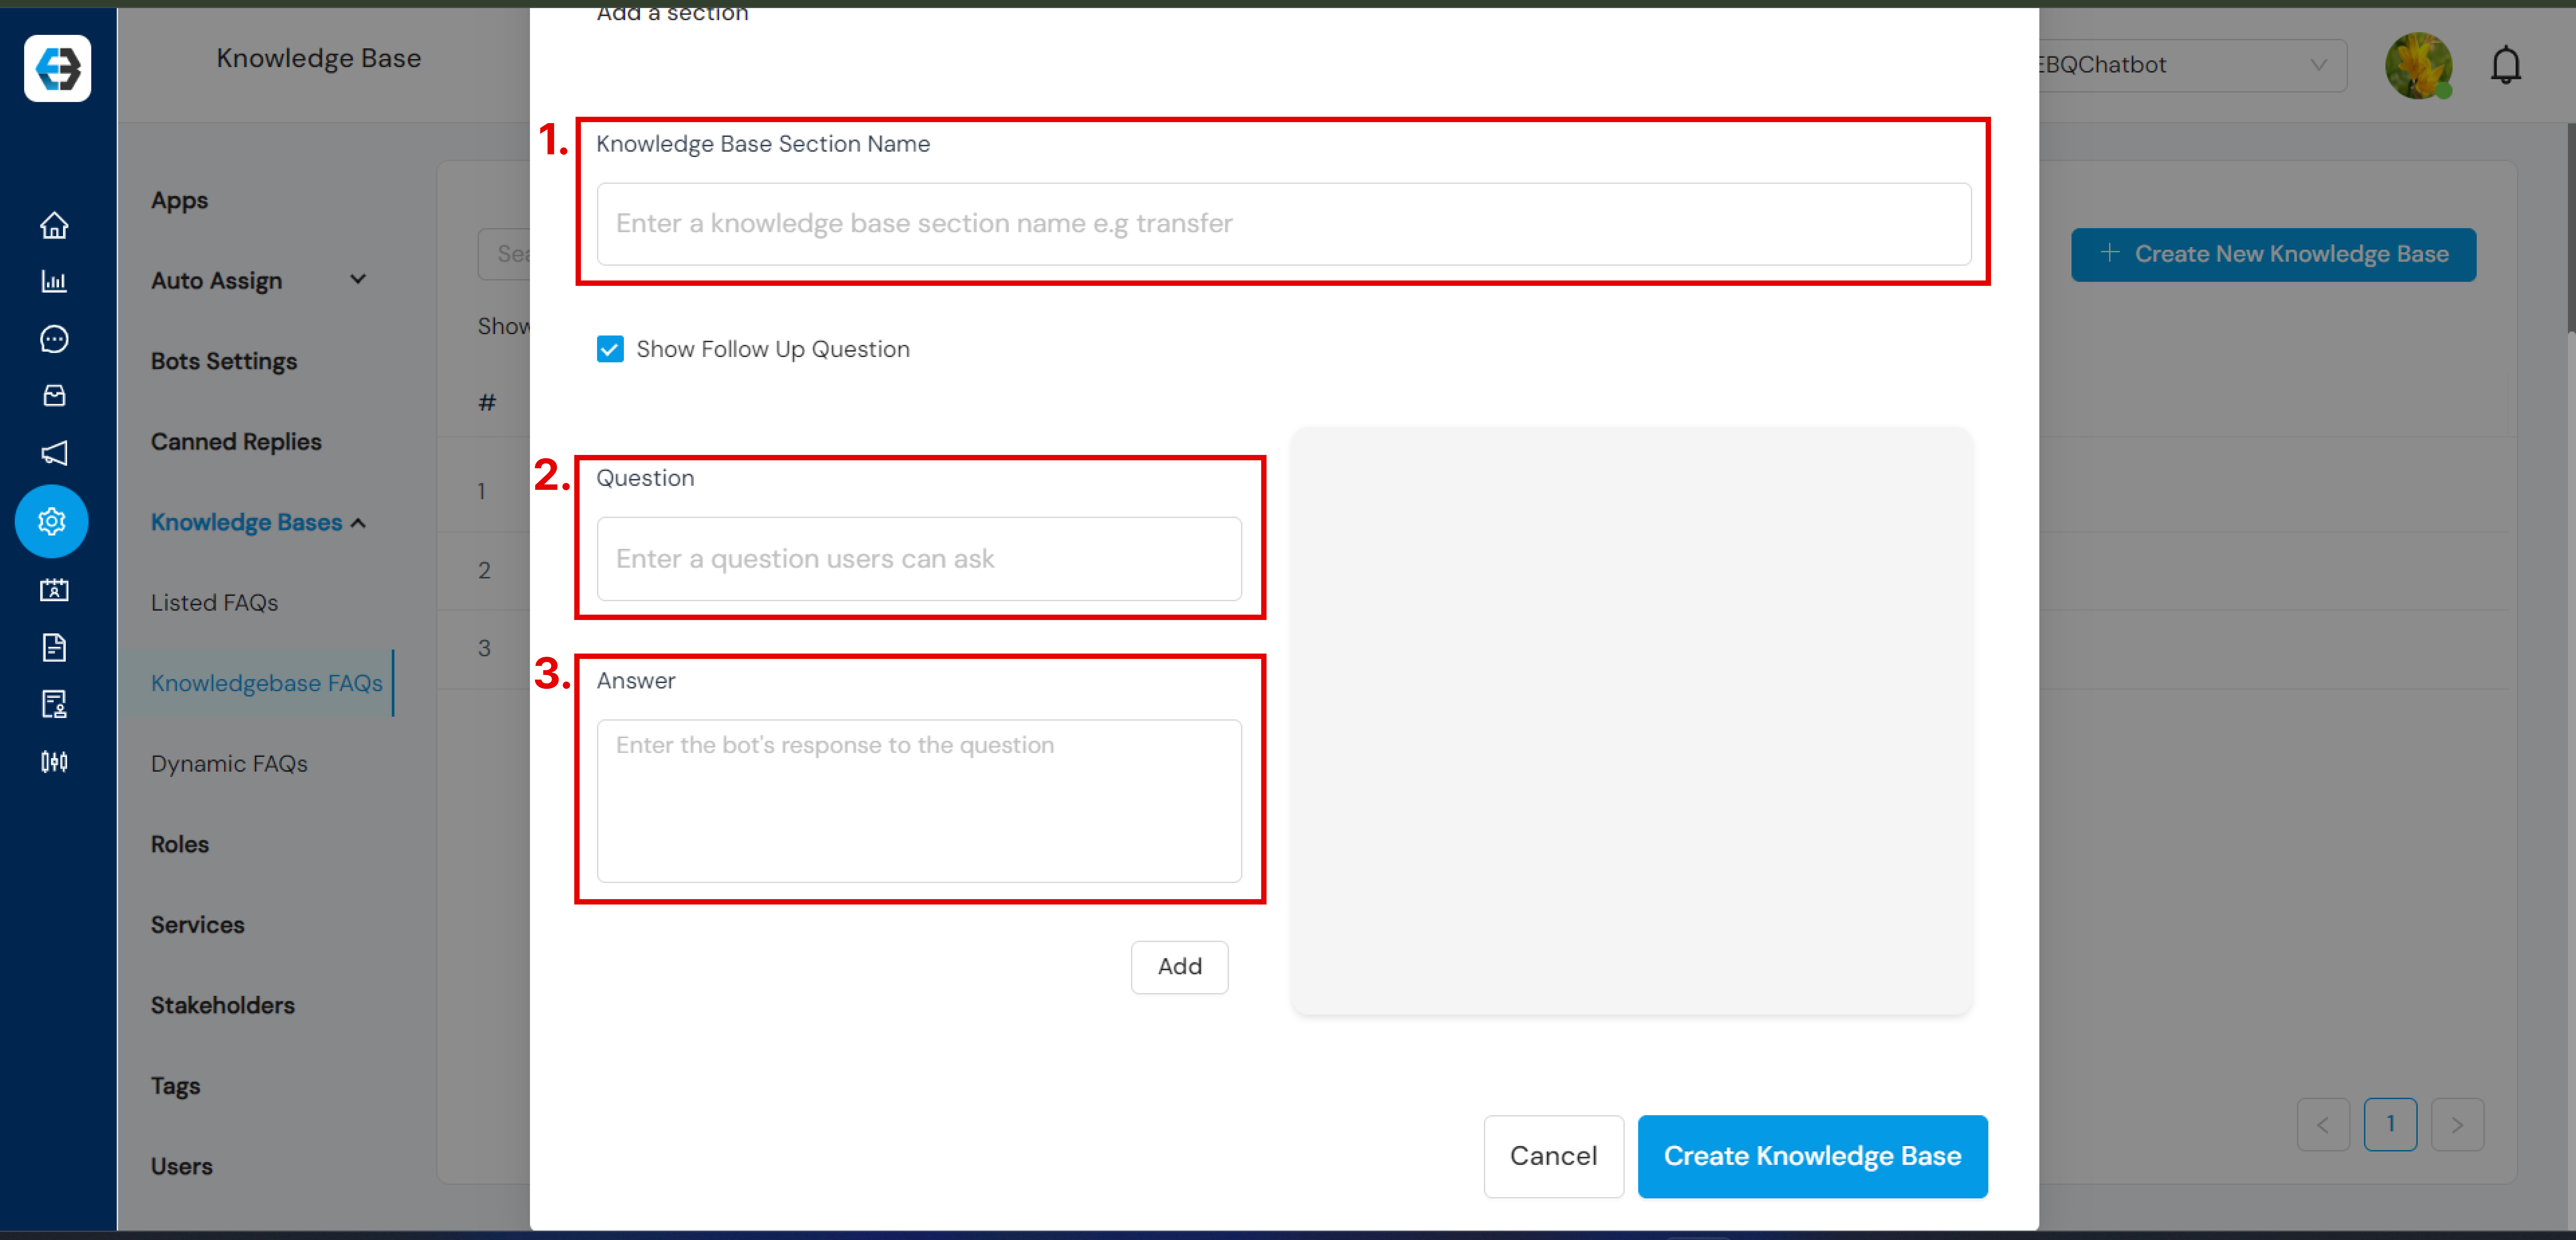Uncheck Show Follow Up Question checkbox

pos(610,349)
